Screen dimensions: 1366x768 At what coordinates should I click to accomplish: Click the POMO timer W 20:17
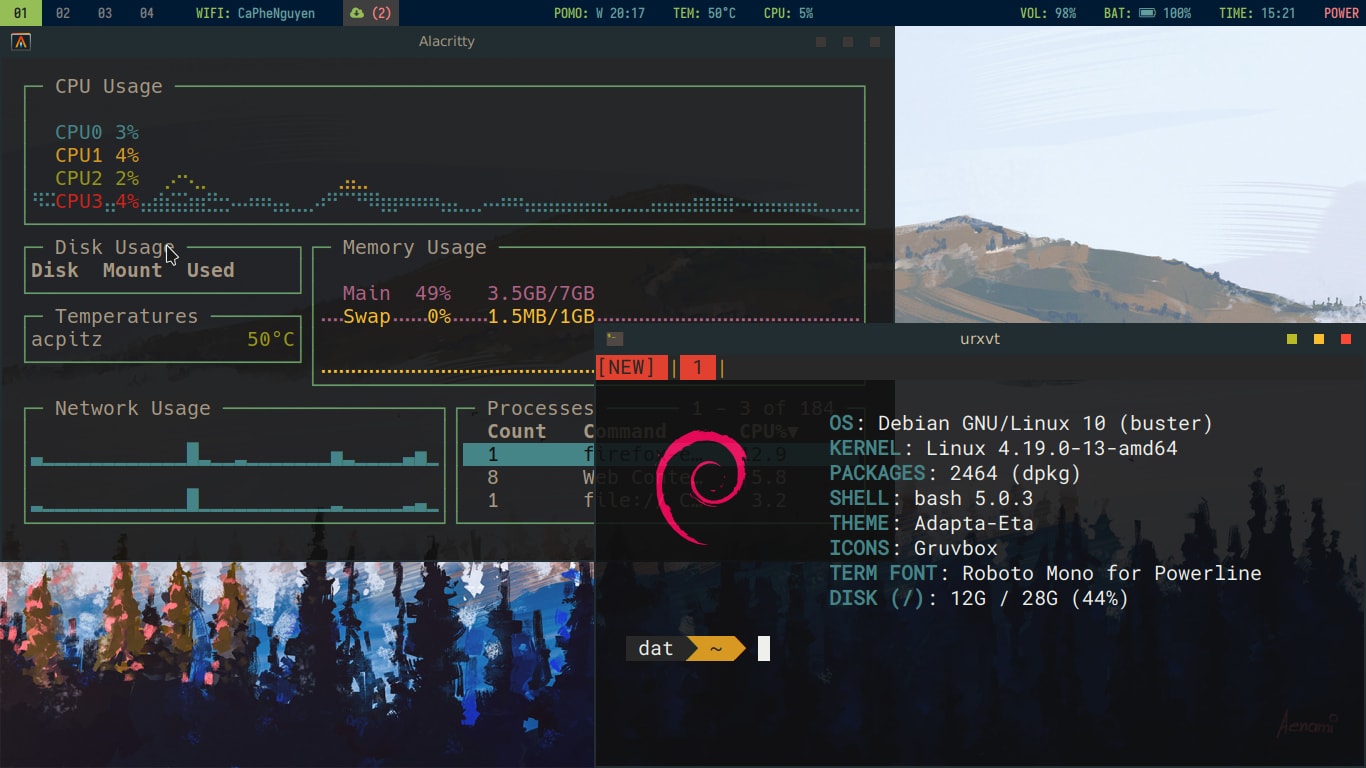pyautogui.click(x=599, y=13)
